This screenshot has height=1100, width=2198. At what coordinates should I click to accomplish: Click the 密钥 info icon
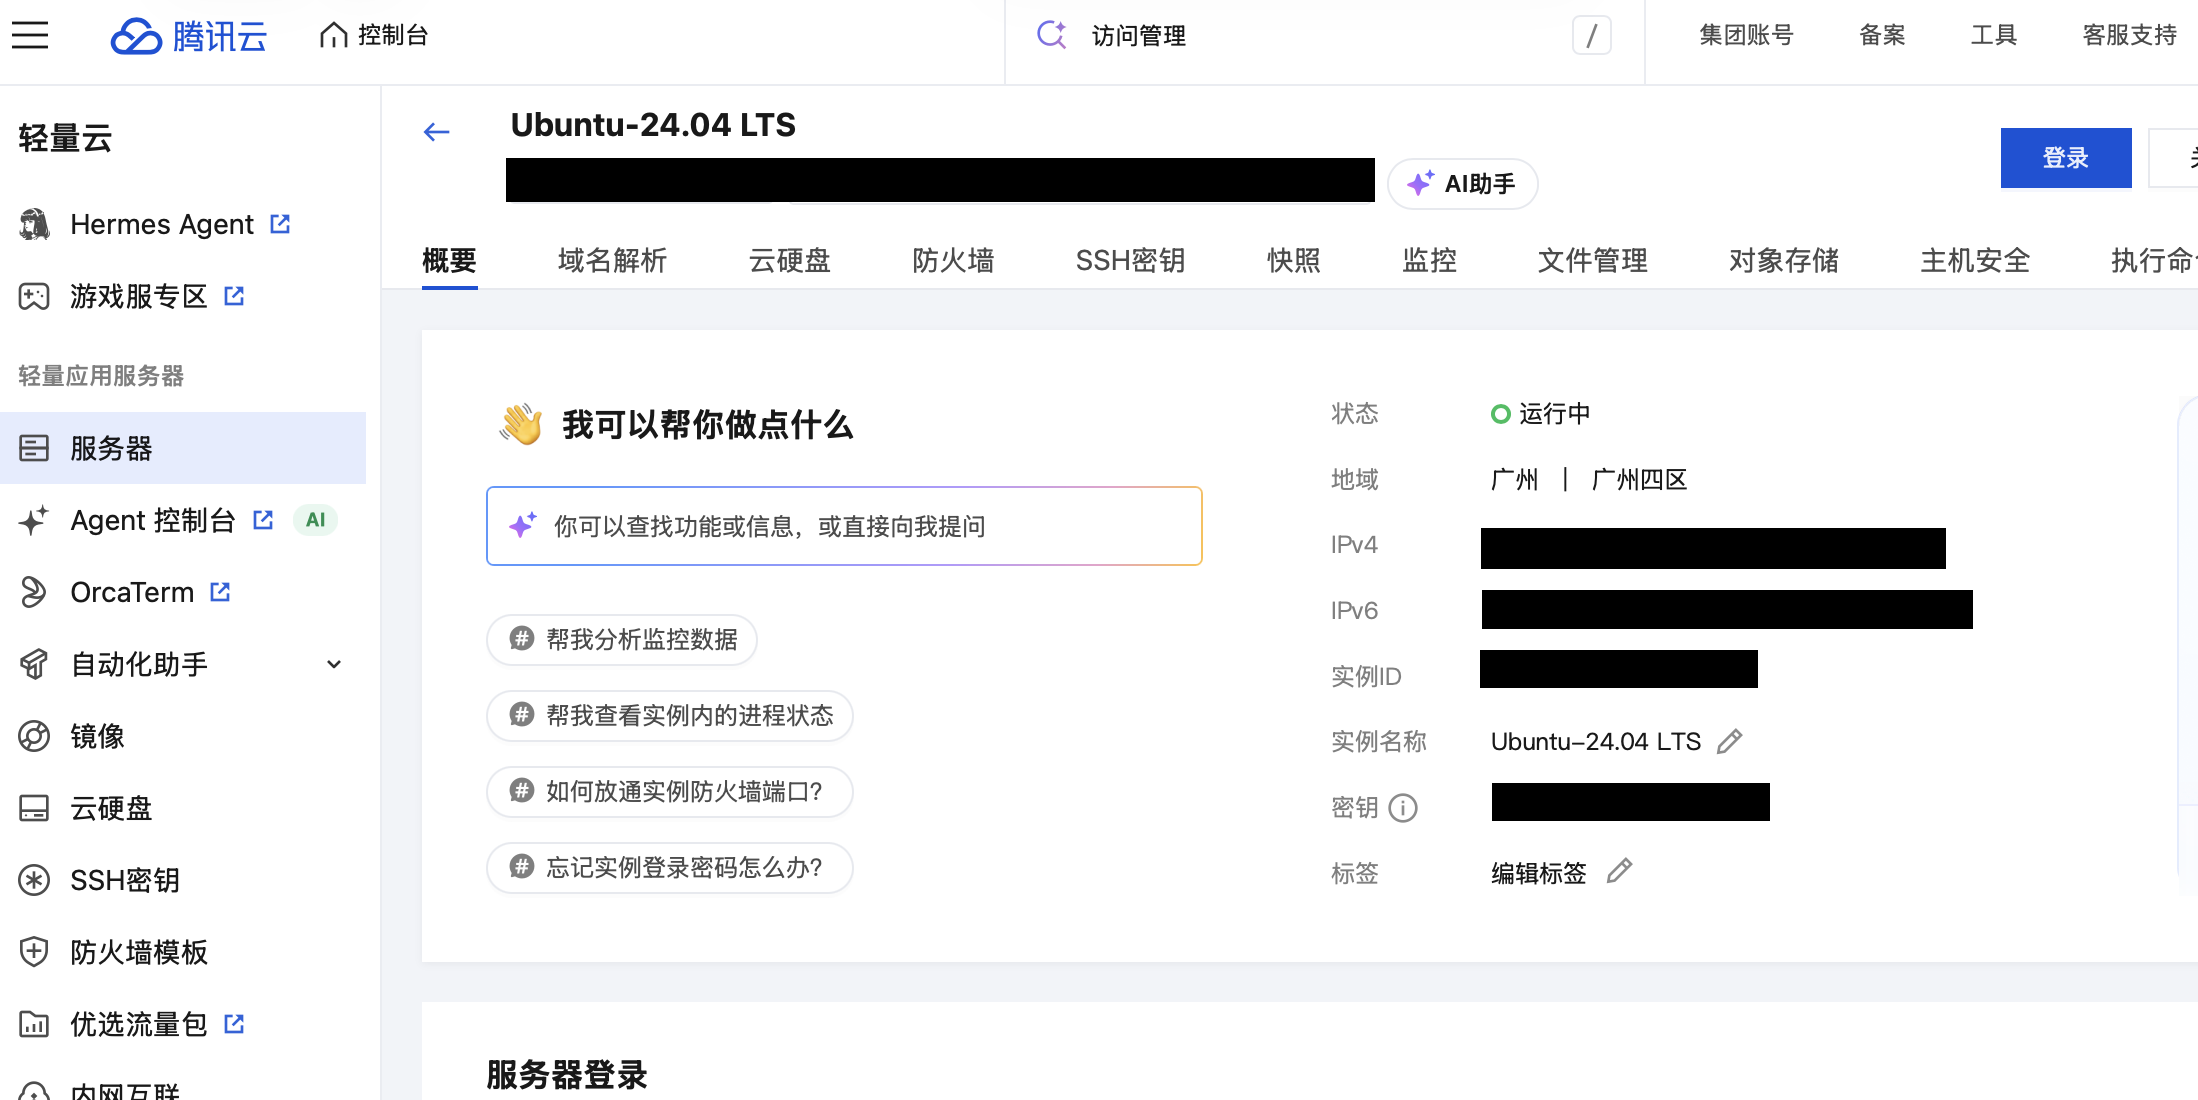[x=1403, y=807]
